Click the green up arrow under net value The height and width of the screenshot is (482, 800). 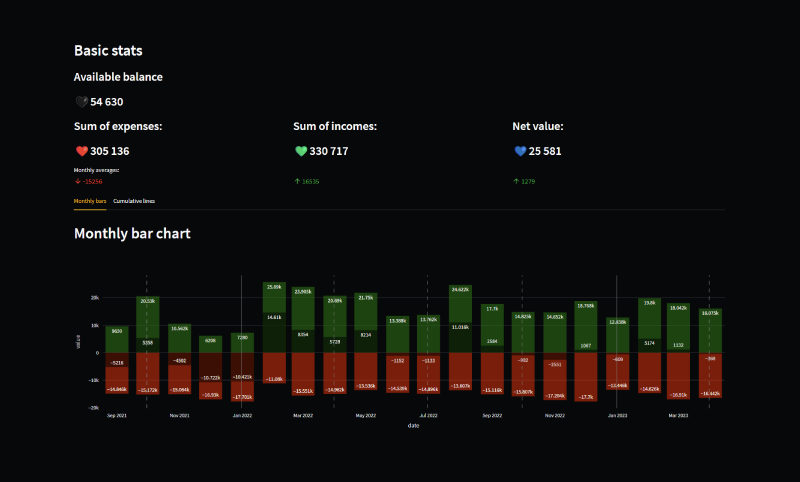515,181
